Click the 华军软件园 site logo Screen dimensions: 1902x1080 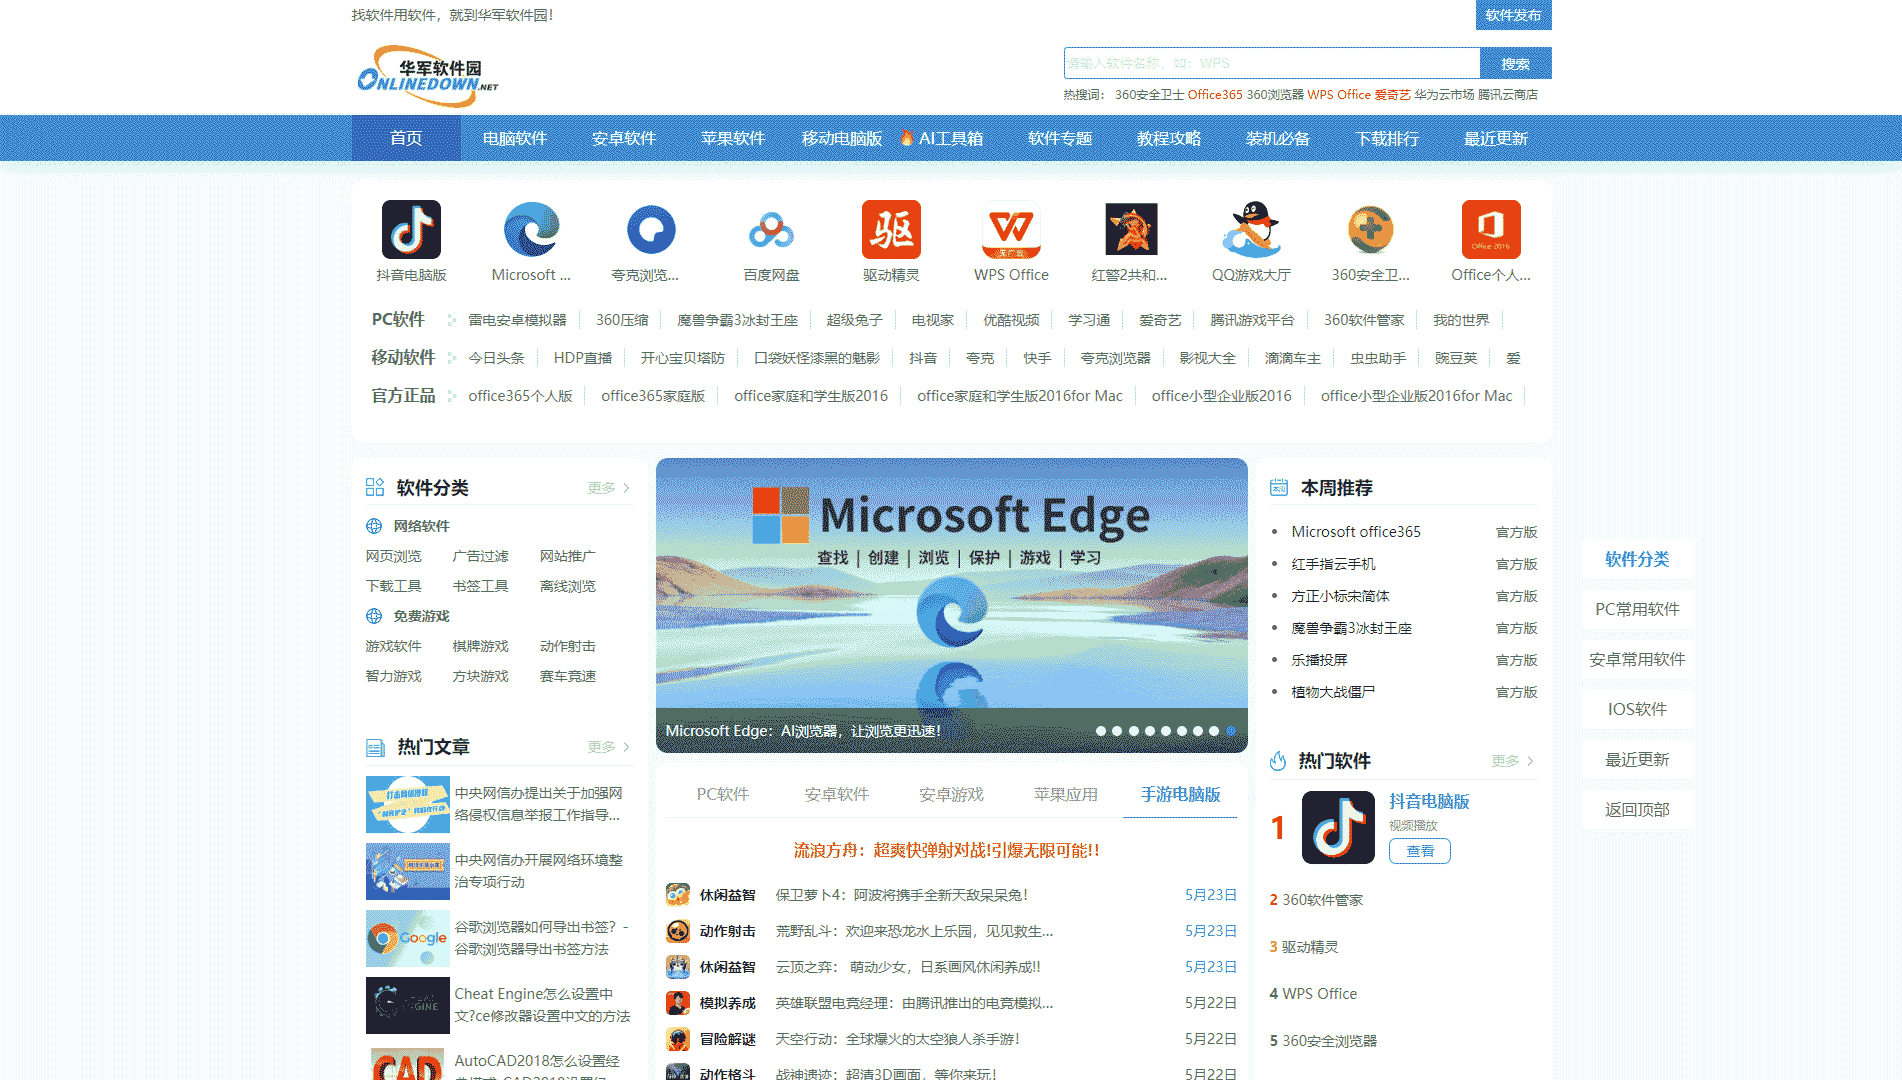tap(427, 76)
